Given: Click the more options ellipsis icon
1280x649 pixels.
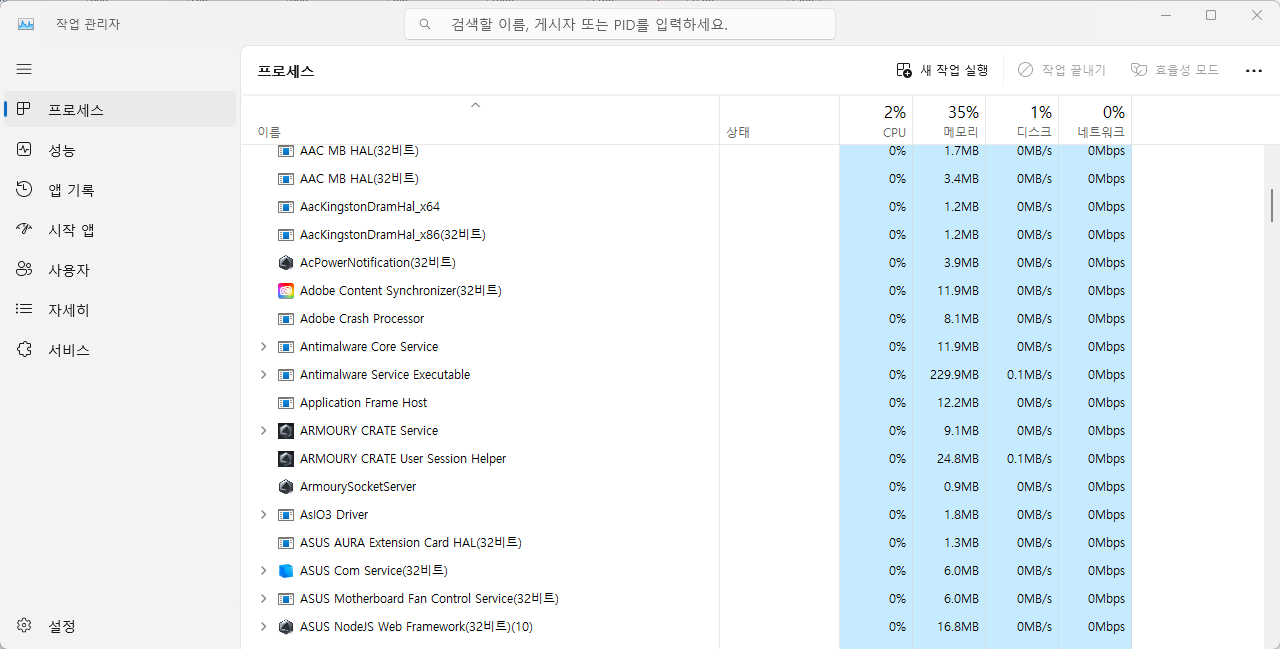Looking at the screenshot, I should (1254, 70).
